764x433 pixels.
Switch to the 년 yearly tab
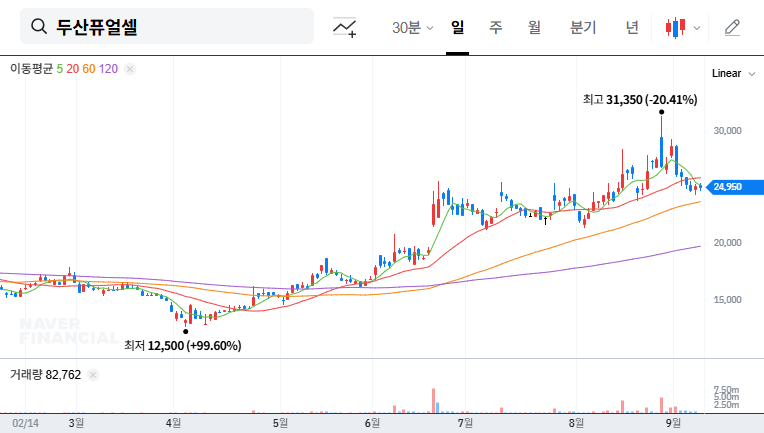[632, 27]
